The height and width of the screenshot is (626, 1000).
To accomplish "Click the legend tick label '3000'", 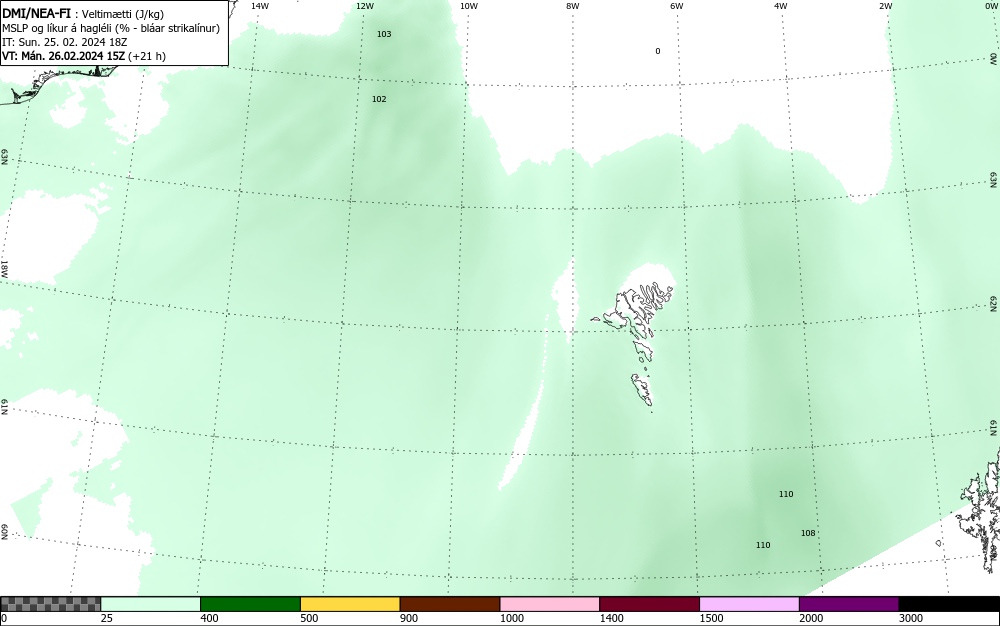I will pyautogui.click(x=911, y=618).
